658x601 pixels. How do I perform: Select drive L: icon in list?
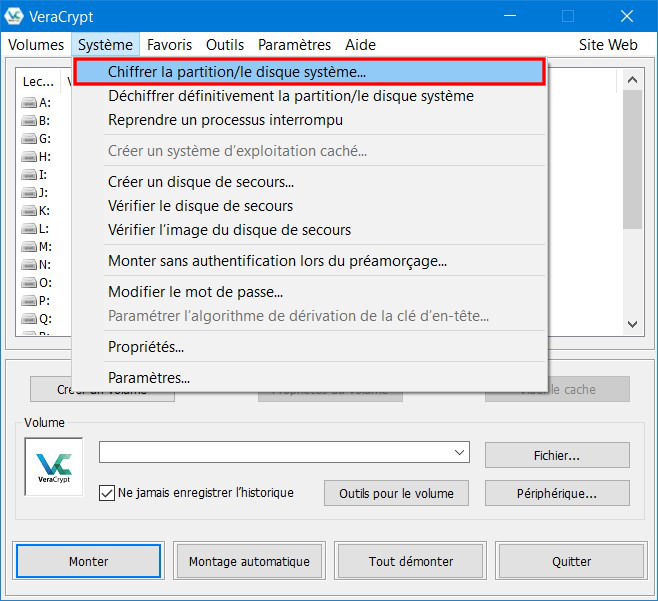pos(29,229)
